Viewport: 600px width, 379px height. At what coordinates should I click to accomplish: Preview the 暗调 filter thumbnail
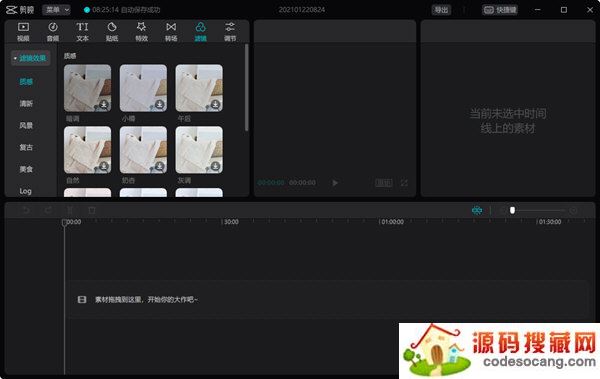coord(88,88)
